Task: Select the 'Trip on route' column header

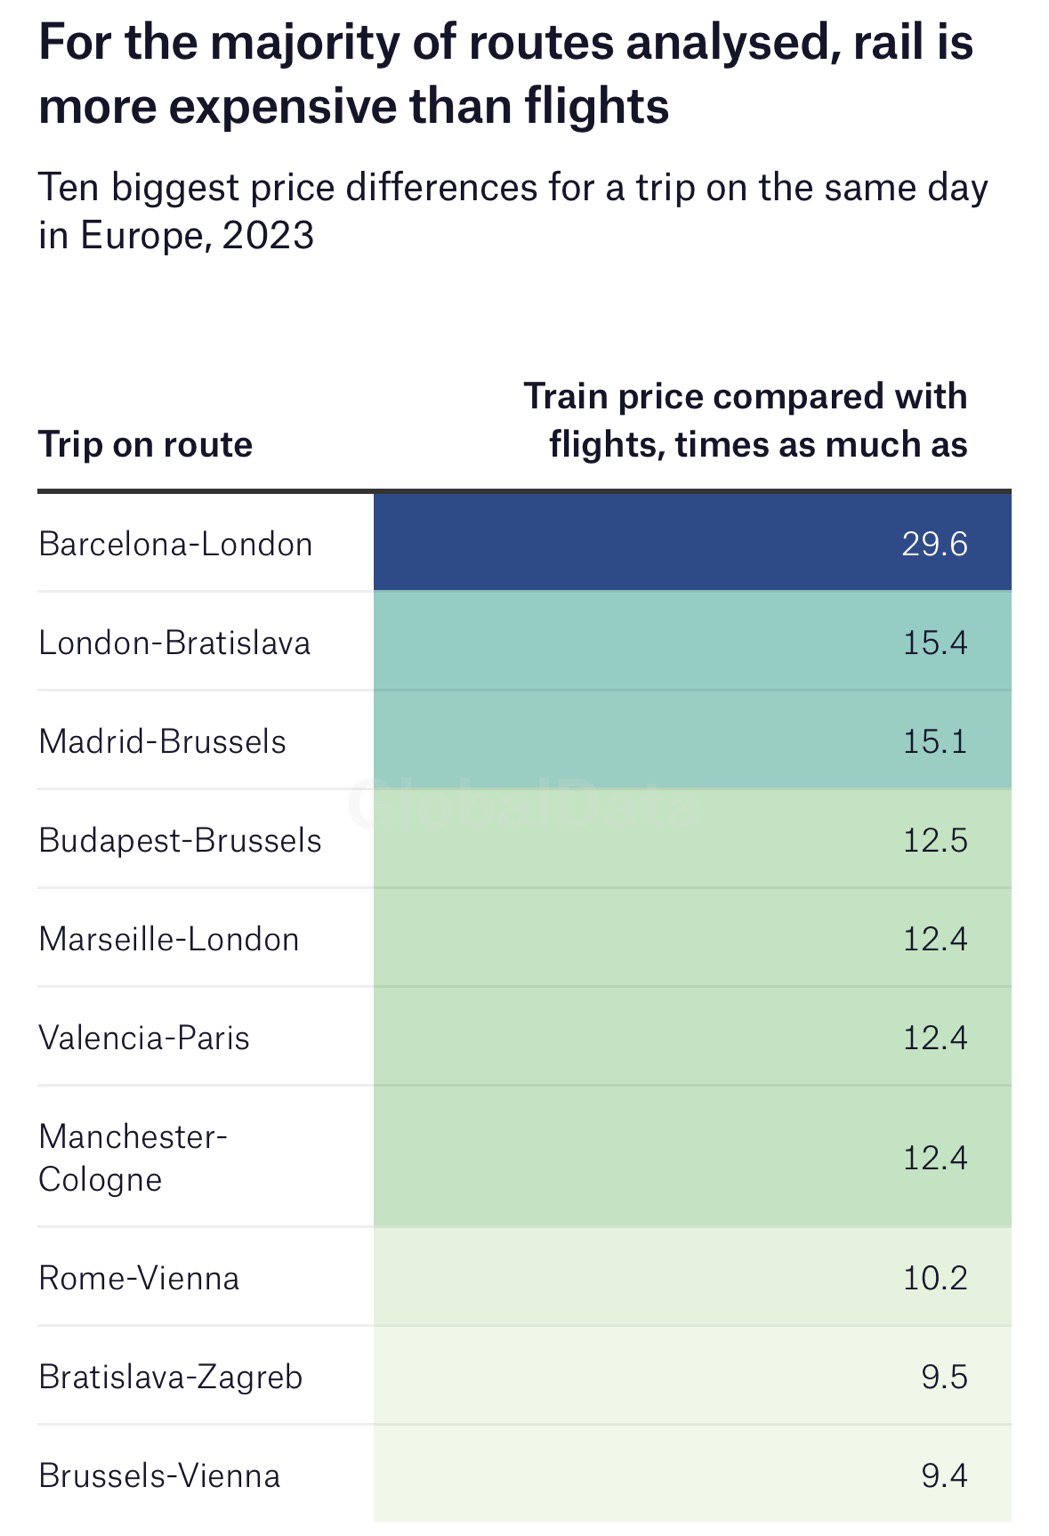Action: point(145,444)
